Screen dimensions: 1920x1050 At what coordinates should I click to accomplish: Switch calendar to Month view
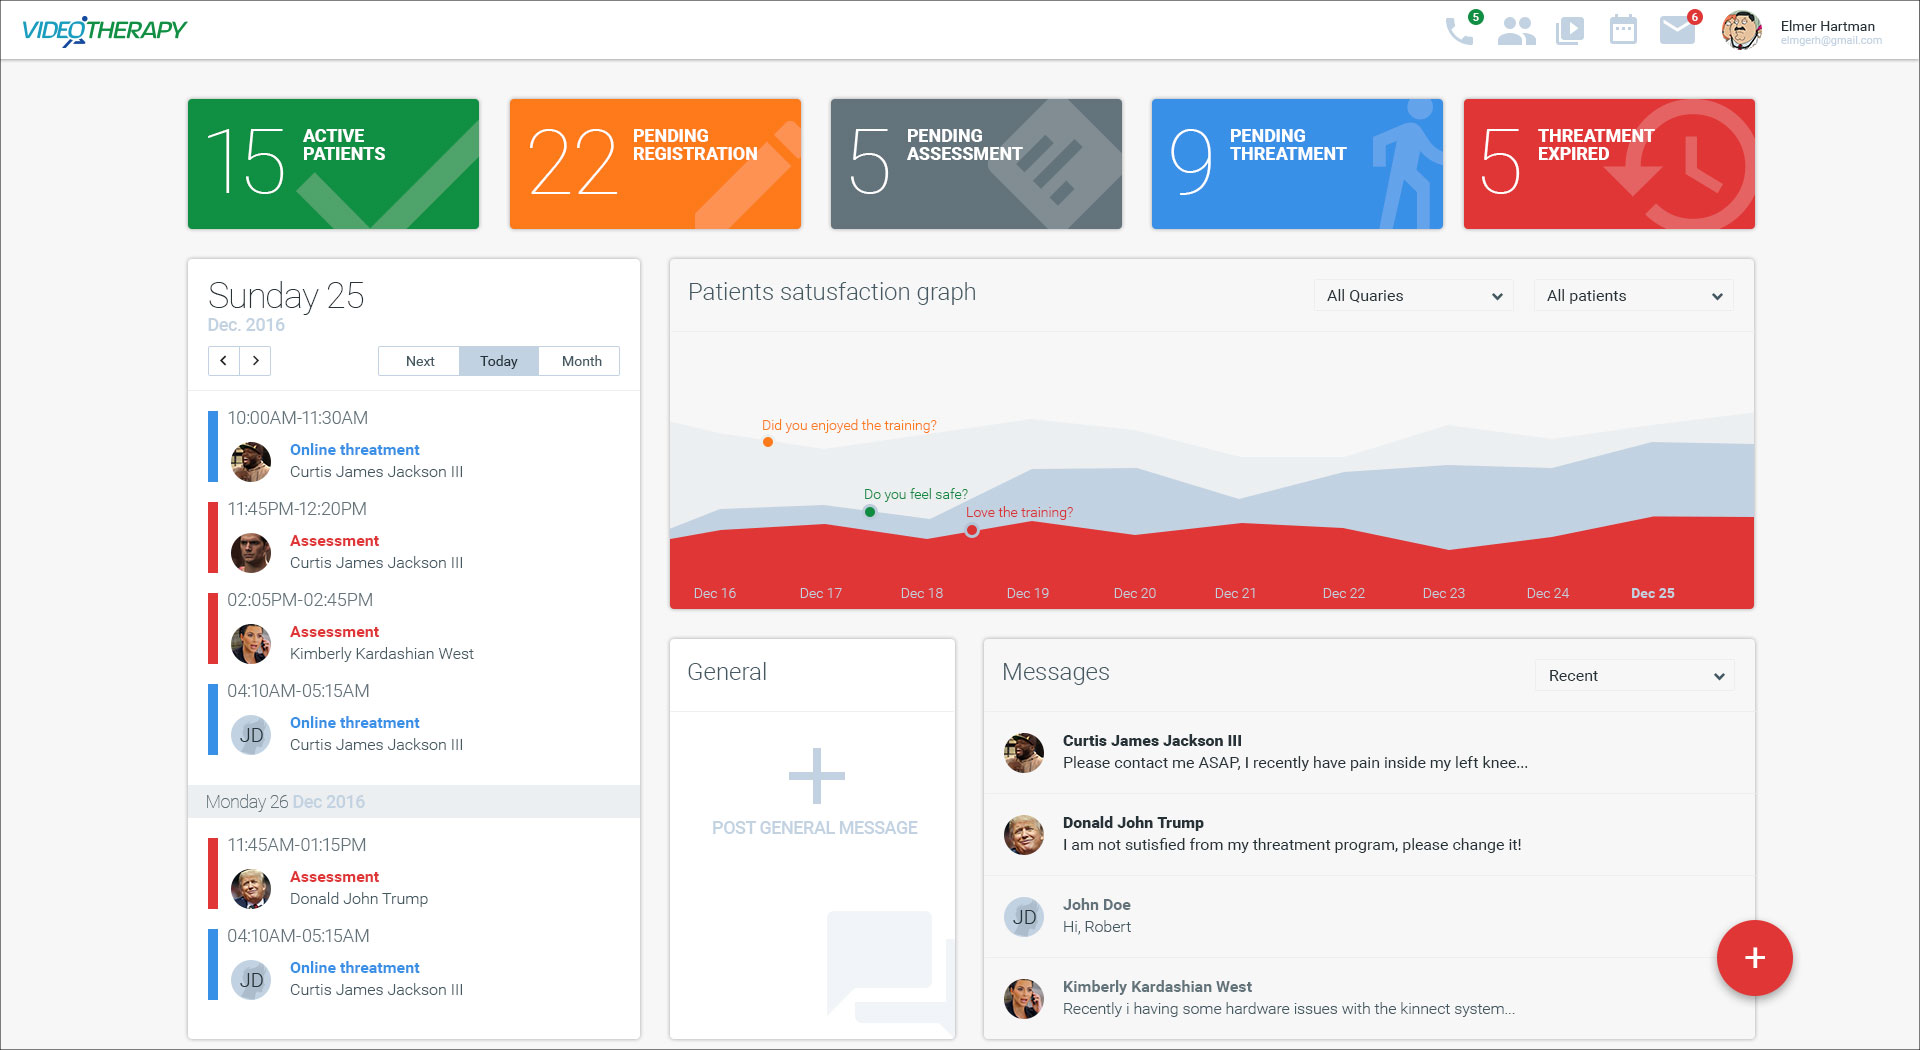click(581, 361)
